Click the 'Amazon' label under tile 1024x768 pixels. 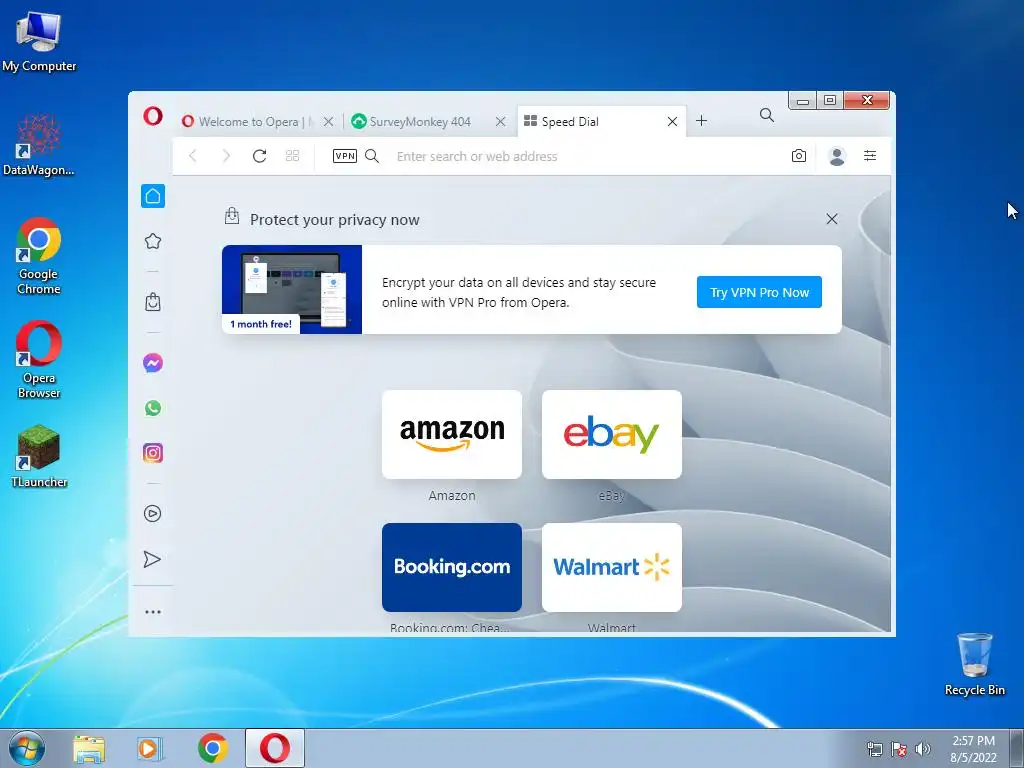[452, 496]
